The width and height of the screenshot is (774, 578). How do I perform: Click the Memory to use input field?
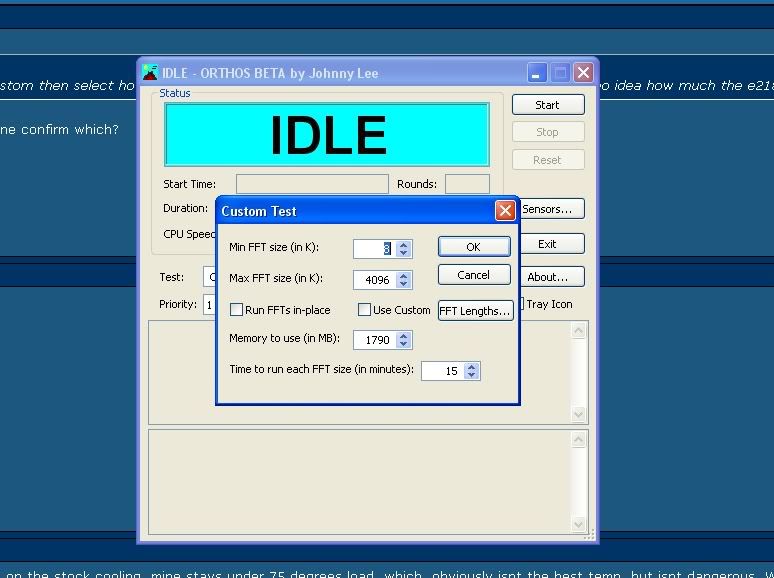(x=373, y=340)
